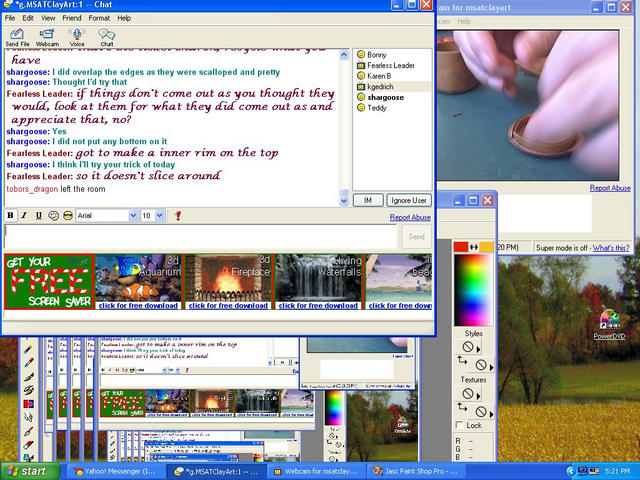
Task: Click the Bonny smiley status icon
Action: pos(361,54)
